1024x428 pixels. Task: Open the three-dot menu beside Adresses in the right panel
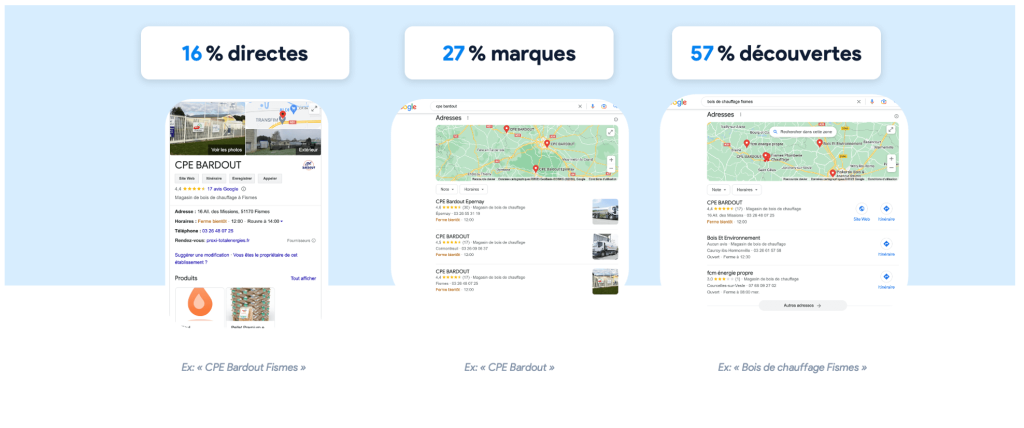pyautogui.click(x=741, y=114)
